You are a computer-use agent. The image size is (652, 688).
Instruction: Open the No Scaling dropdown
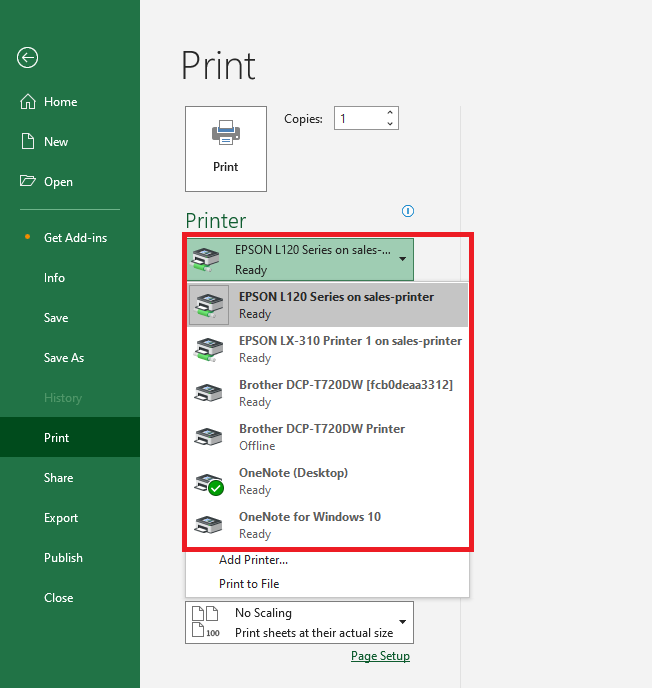coord(299,623)
